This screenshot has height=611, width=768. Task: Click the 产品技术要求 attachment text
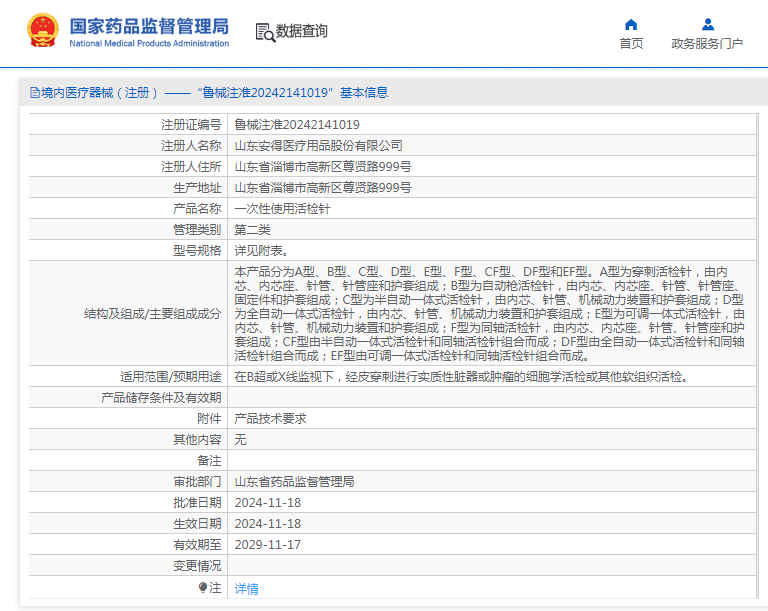coord(270,419)
